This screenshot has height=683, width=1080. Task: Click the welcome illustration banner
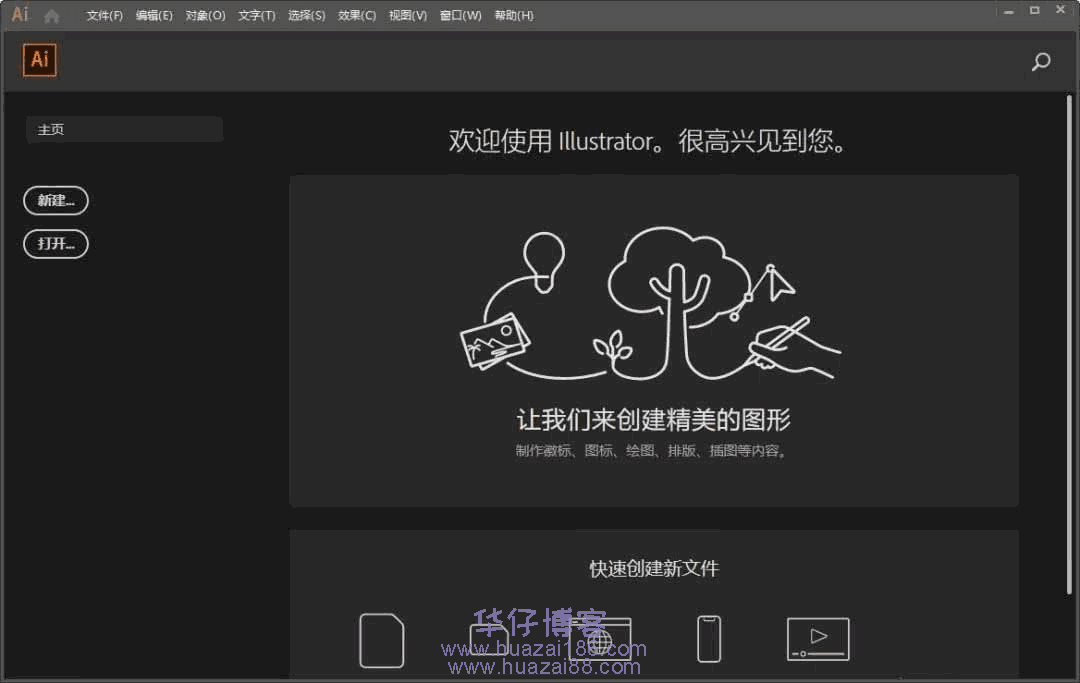654,341
